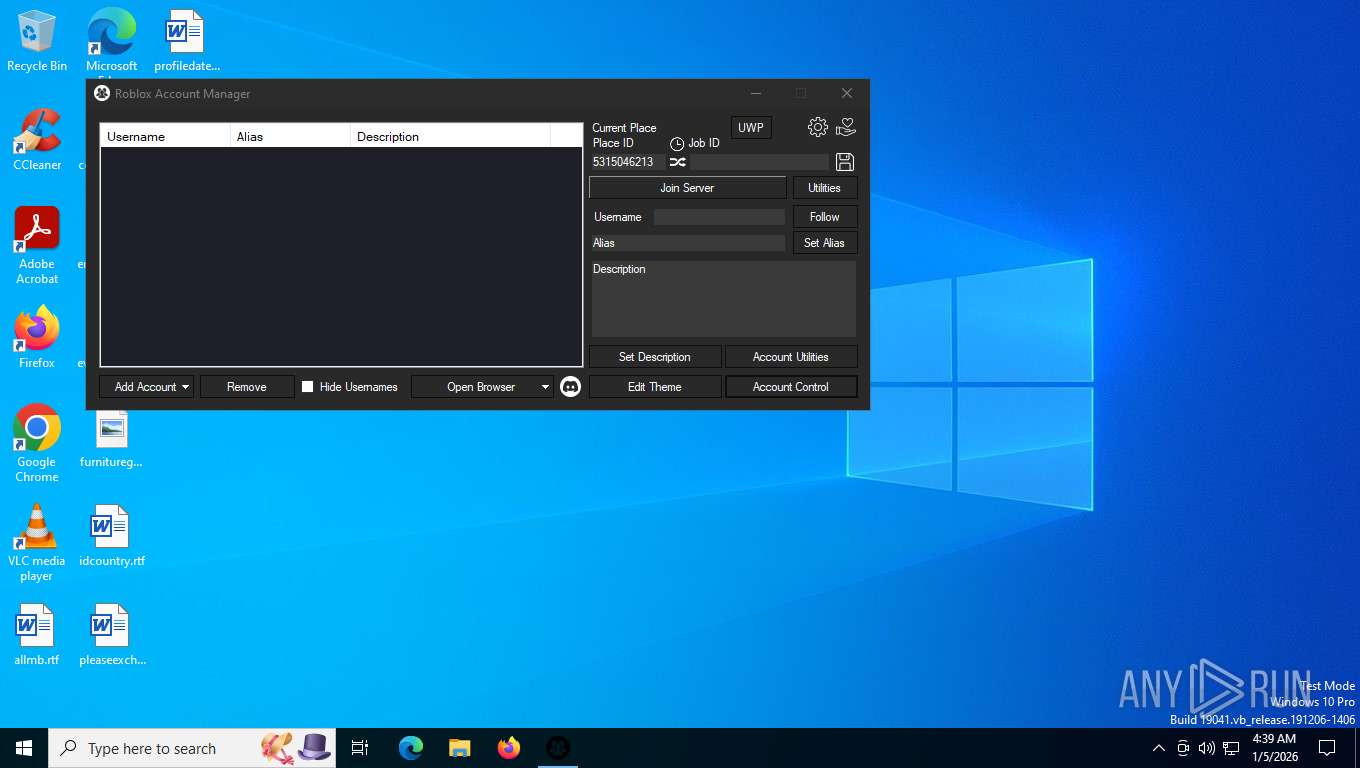1360x768 pixels.
Task: Open File Explorer from the taskbar
Action: 460,748
